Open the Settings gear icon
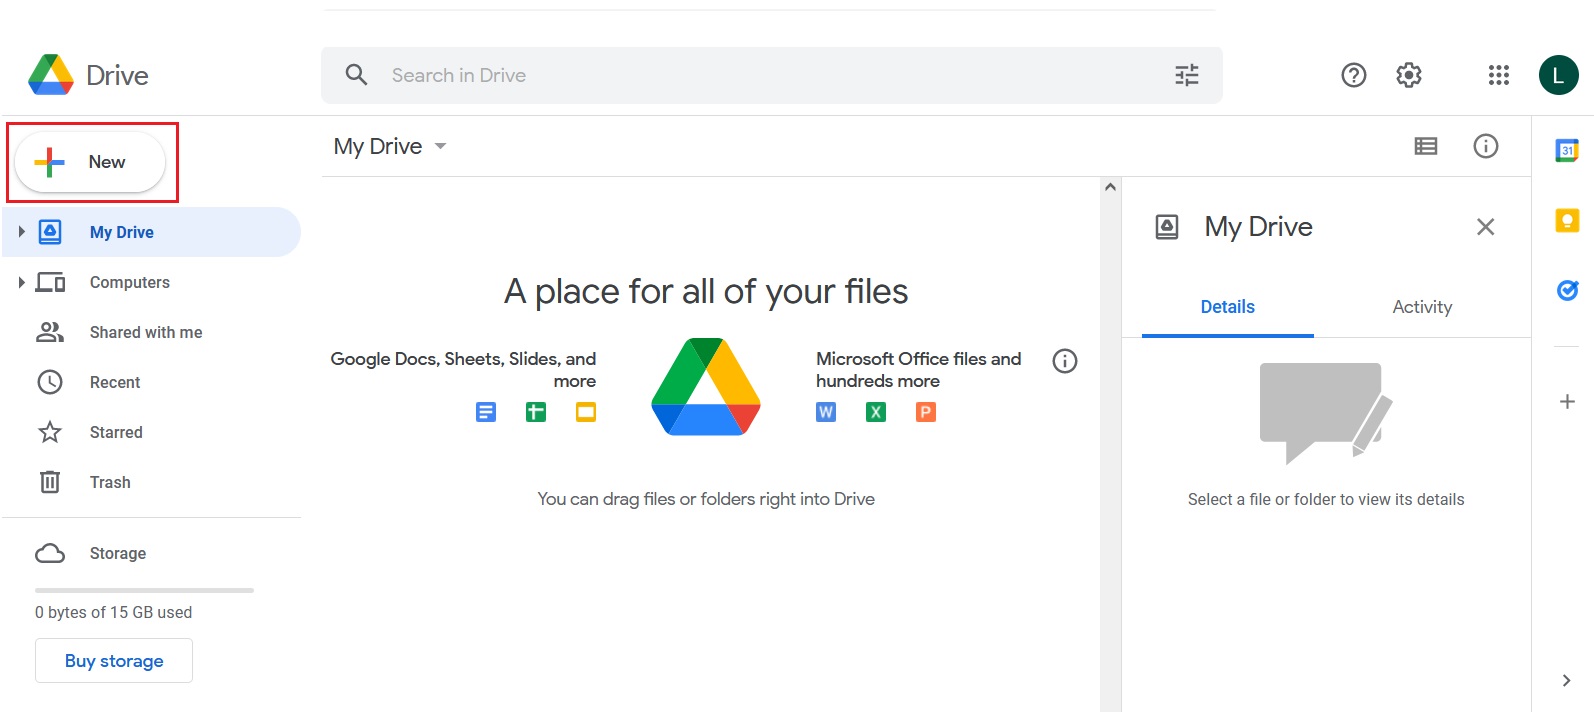 coord(1409,75)
